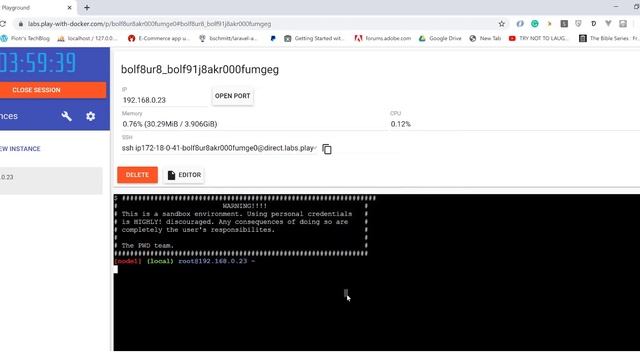Click the SSH command text field
Screen dimensions: 640x360
219,148
